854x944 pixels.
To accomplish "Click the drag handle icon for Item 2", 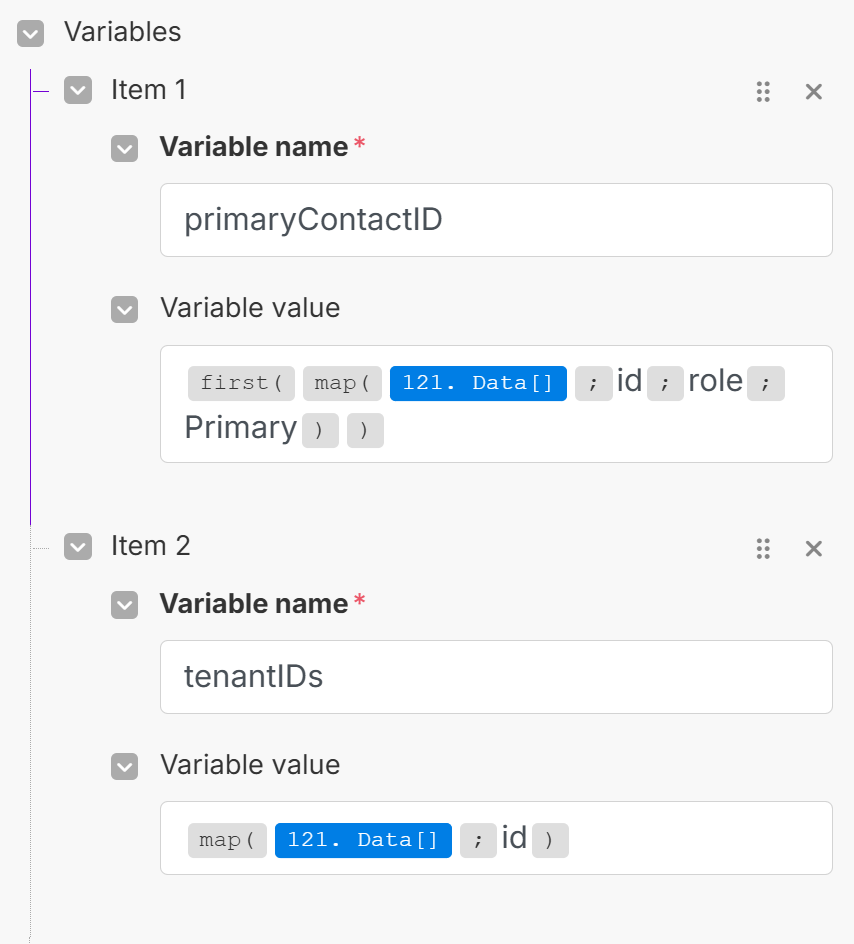I will 763,548.
